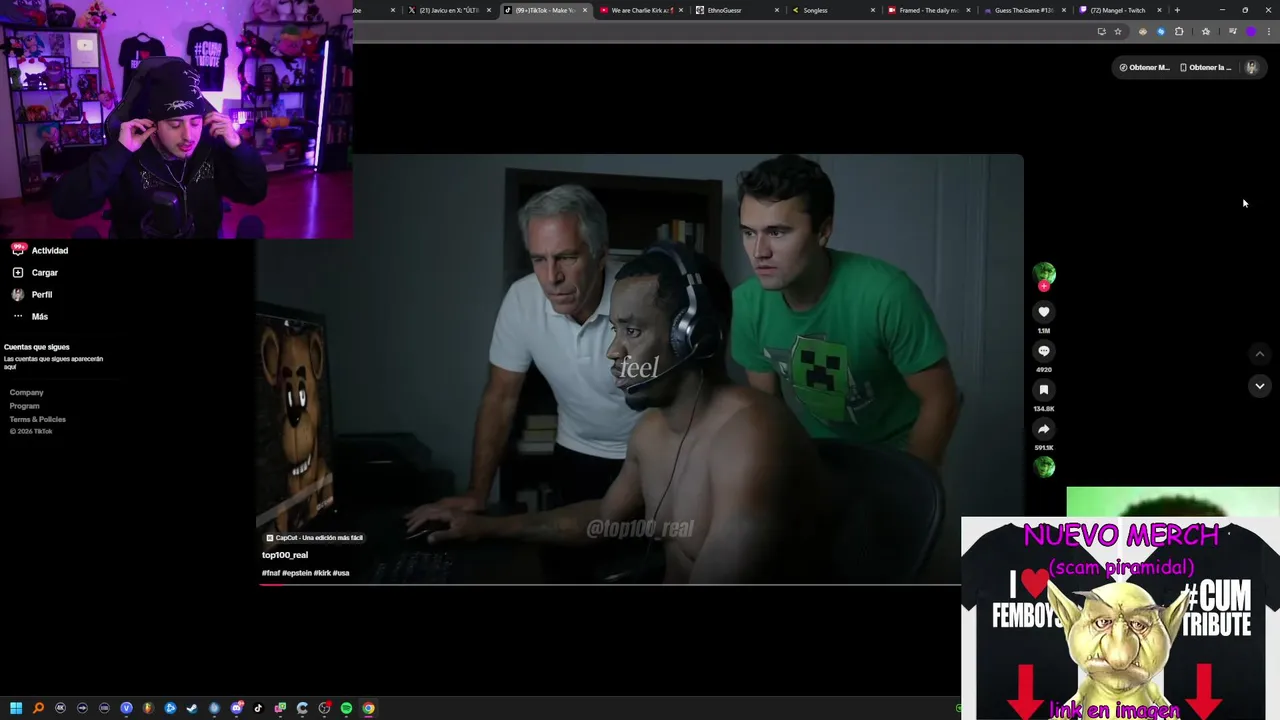The height and width of the screenshot is (720, 1280).
Task: Seek on the video progress bar
Action: pos(610,585)
